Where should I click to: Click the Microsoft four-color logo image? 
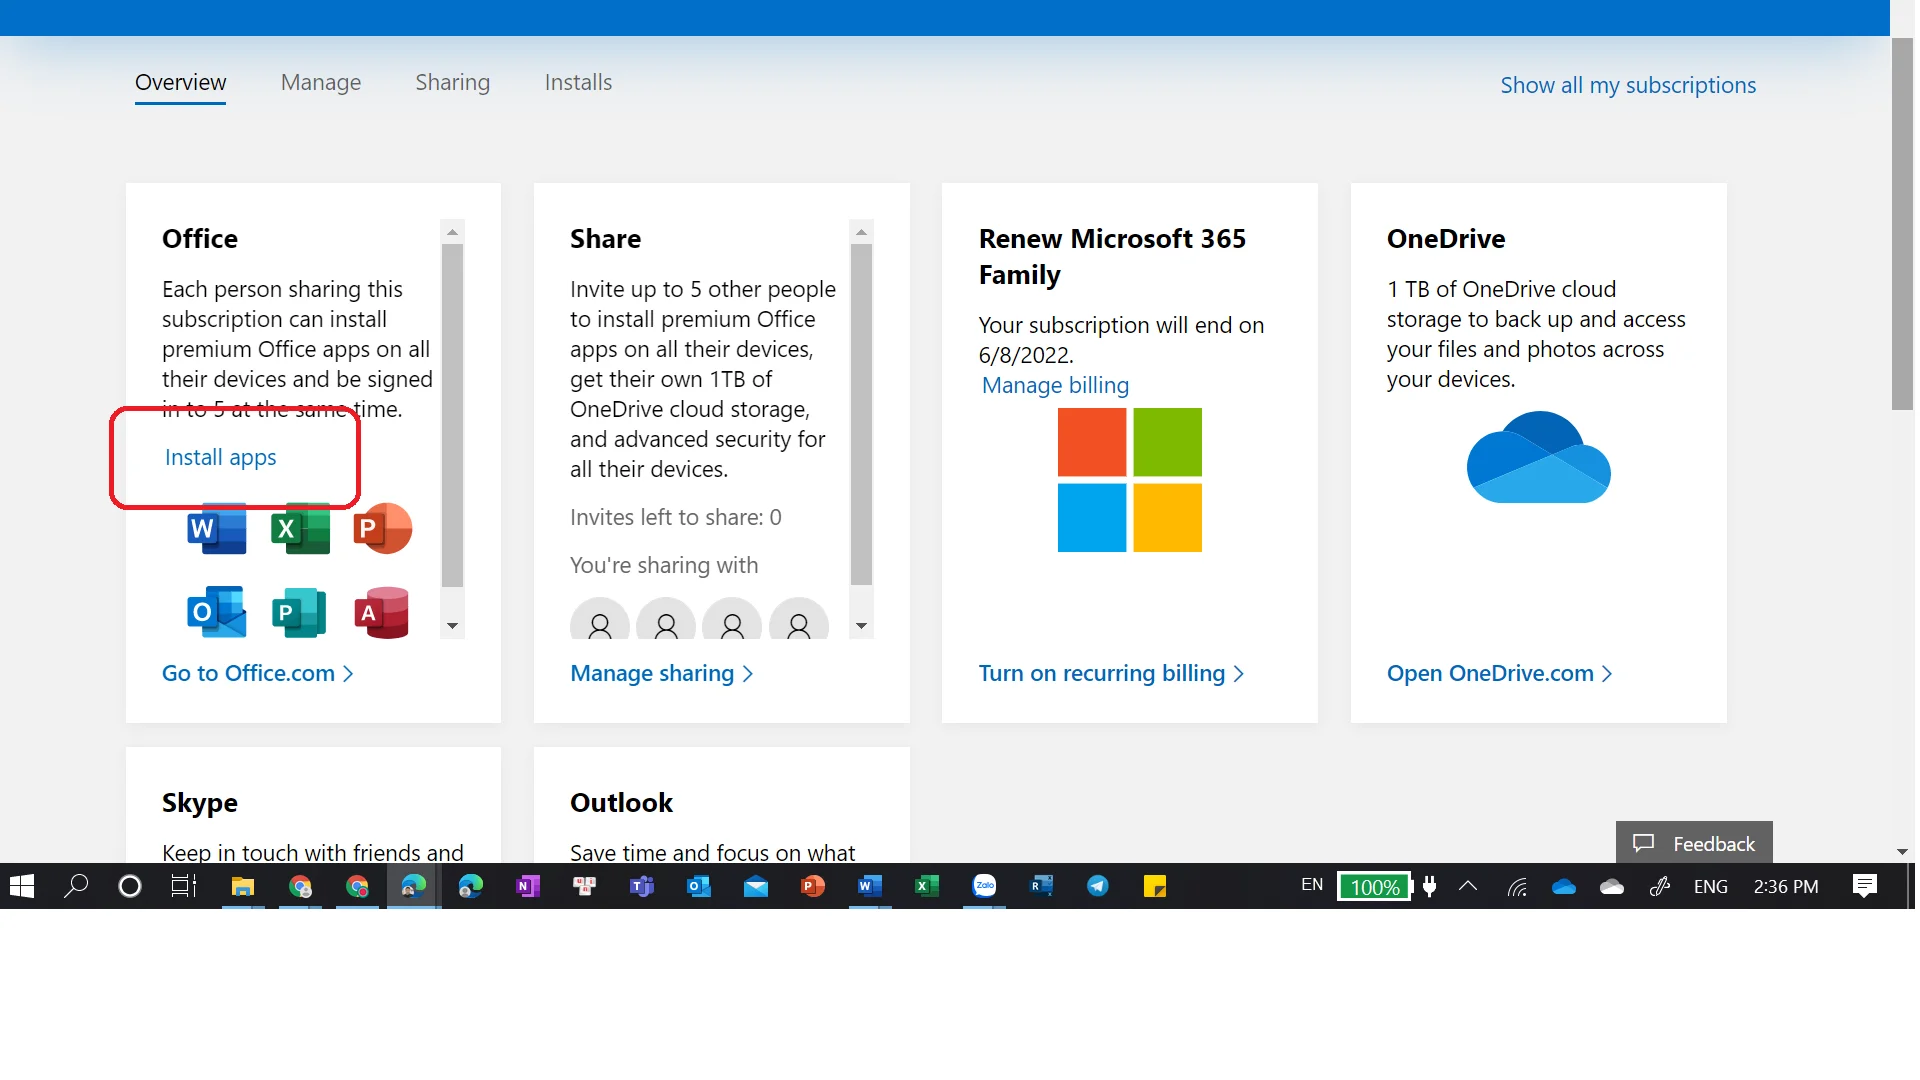(1130, 480)
